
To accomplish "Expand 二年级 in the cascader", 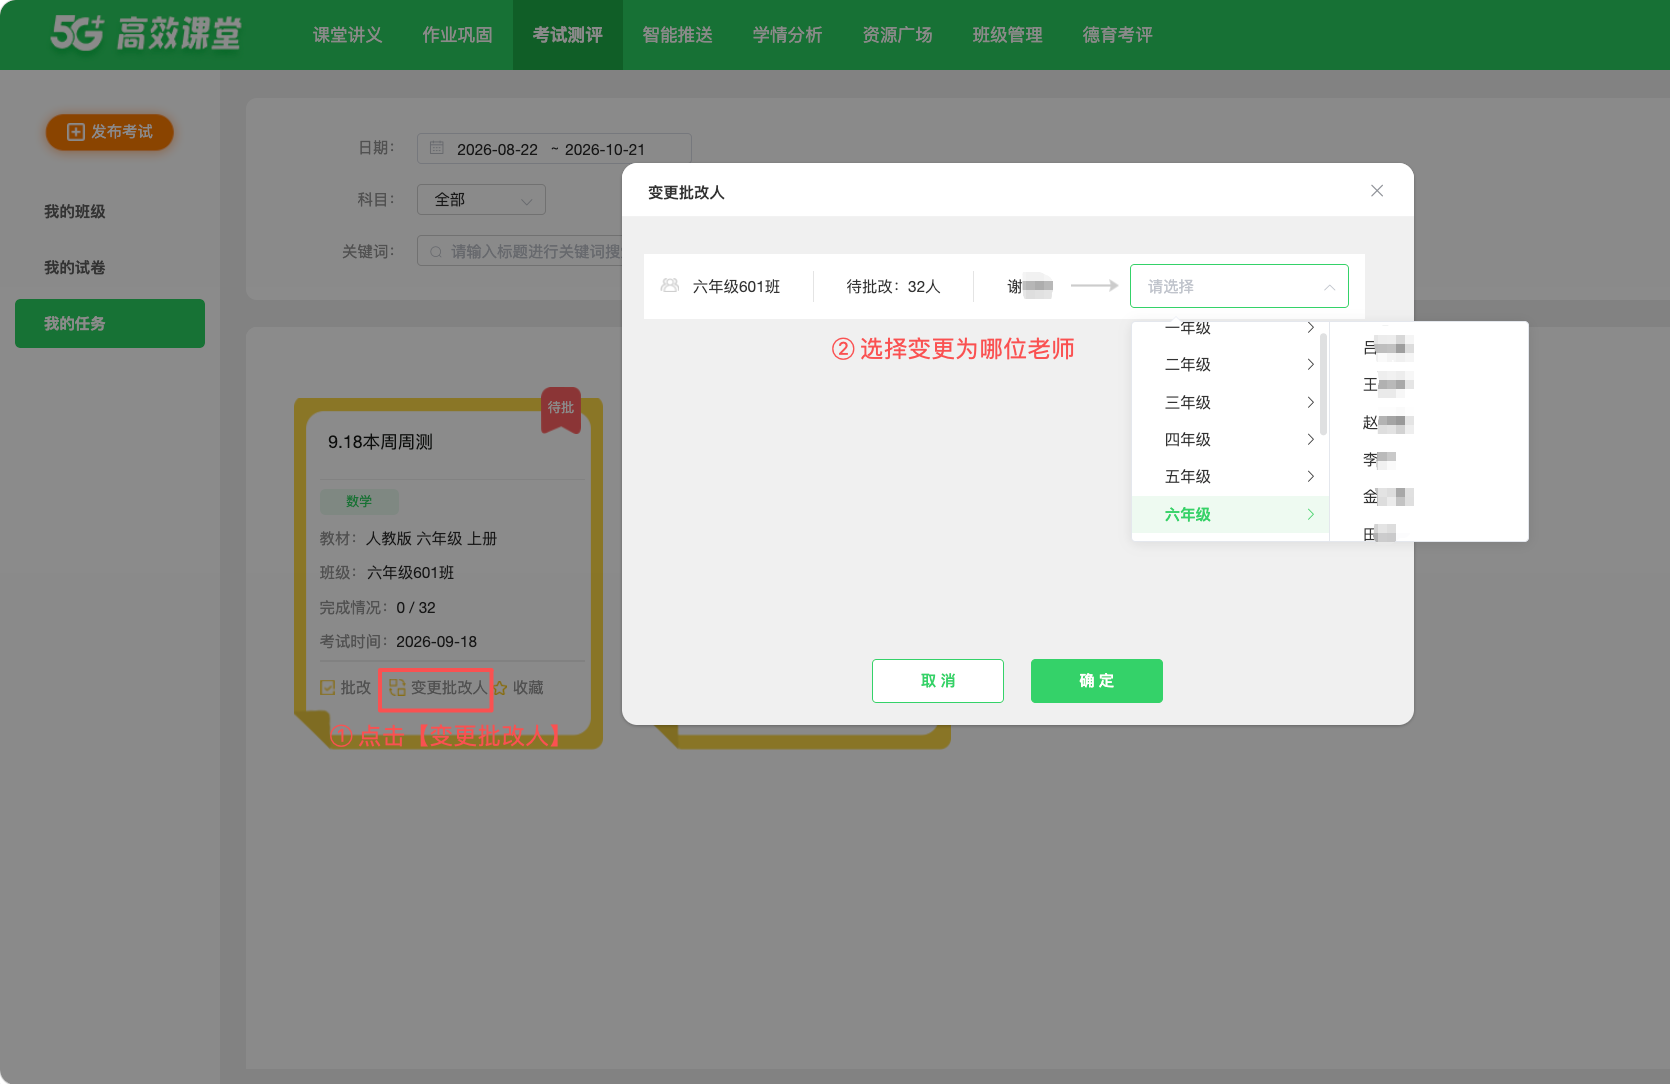I will coord(1230,365).
